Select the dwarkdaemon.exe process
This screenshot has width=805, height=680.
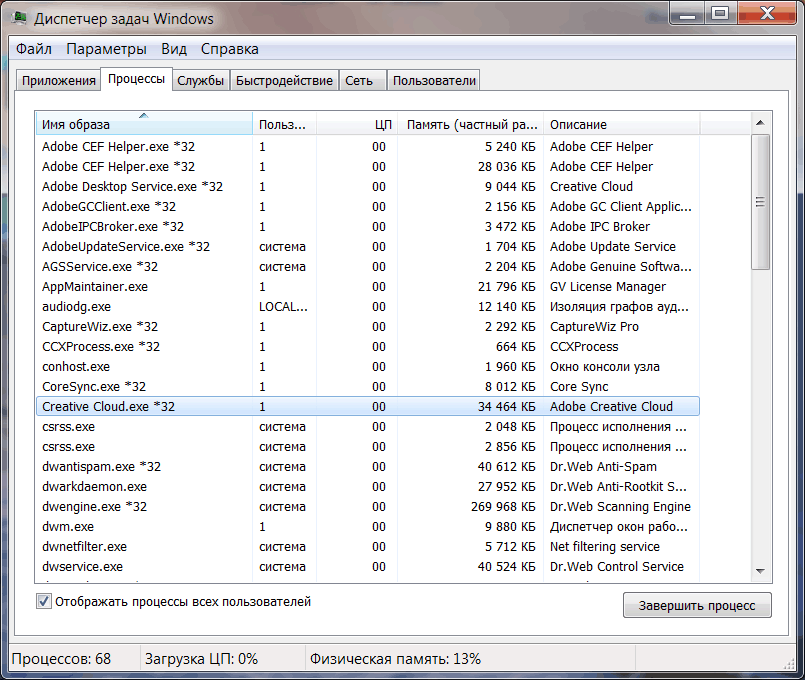click(368, 487)
